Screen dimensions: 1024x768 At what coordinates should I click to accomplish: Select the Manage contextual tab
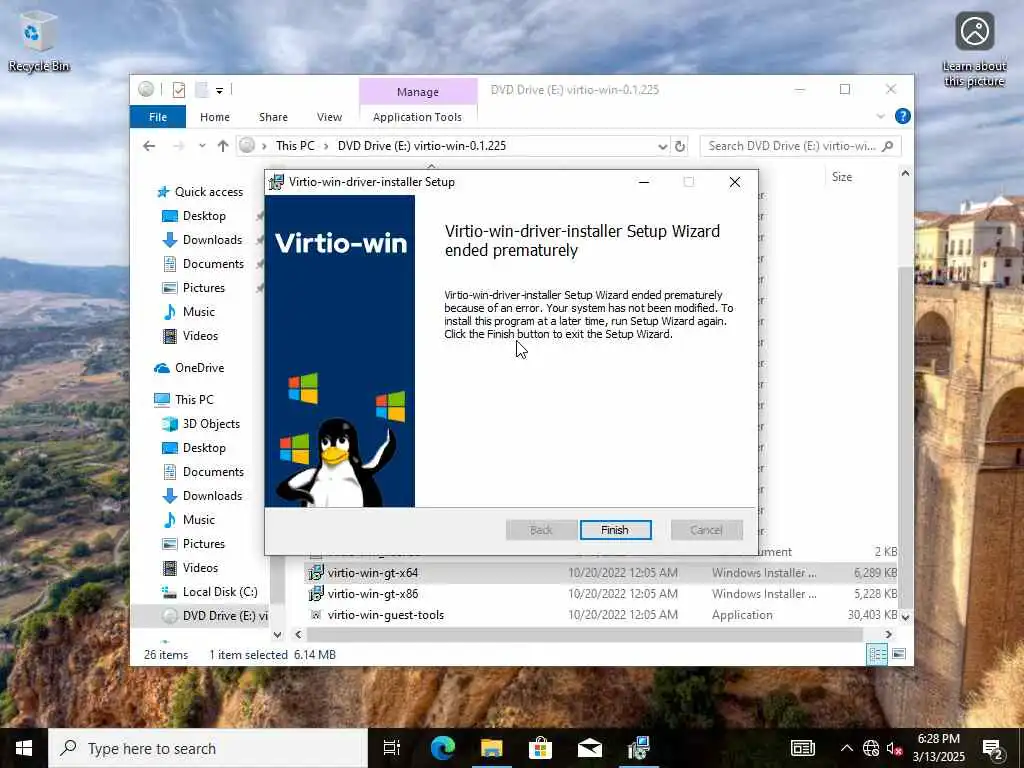tap(418, 91)
